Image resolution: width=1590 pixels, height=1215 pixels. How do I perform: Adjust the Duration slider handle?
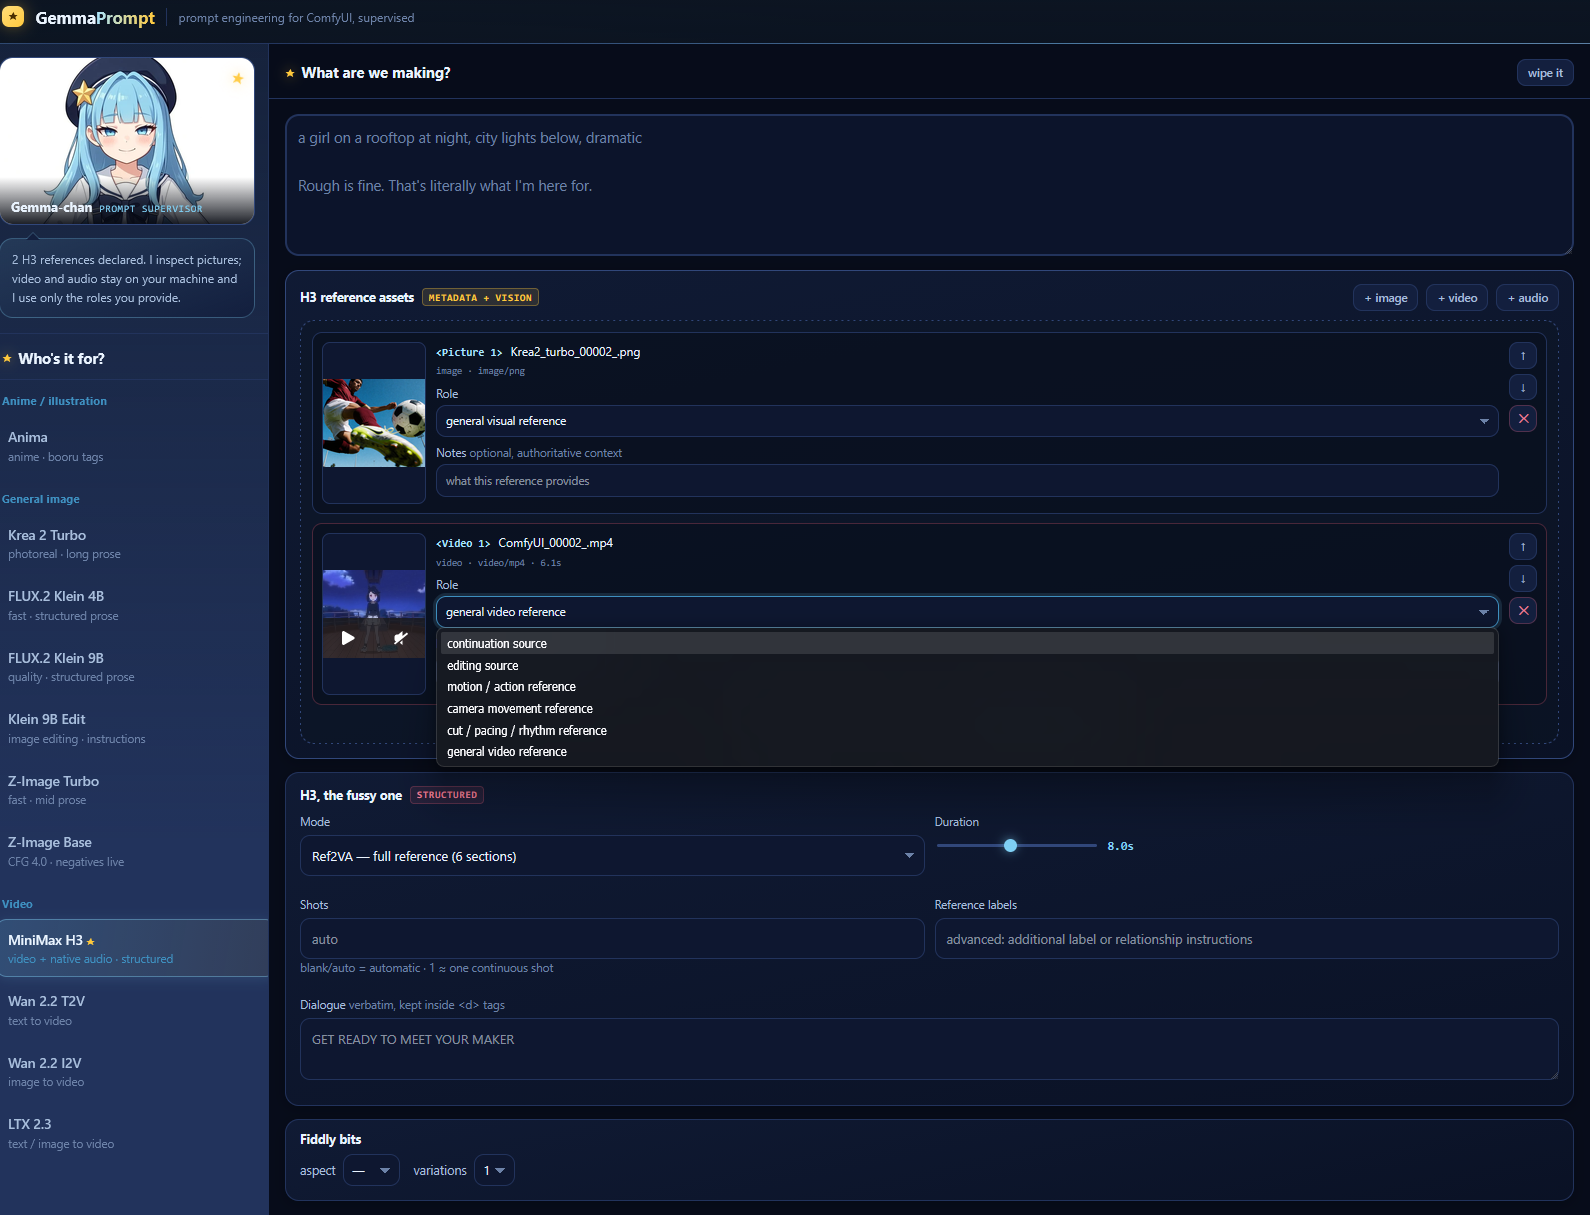(1010, 846)
